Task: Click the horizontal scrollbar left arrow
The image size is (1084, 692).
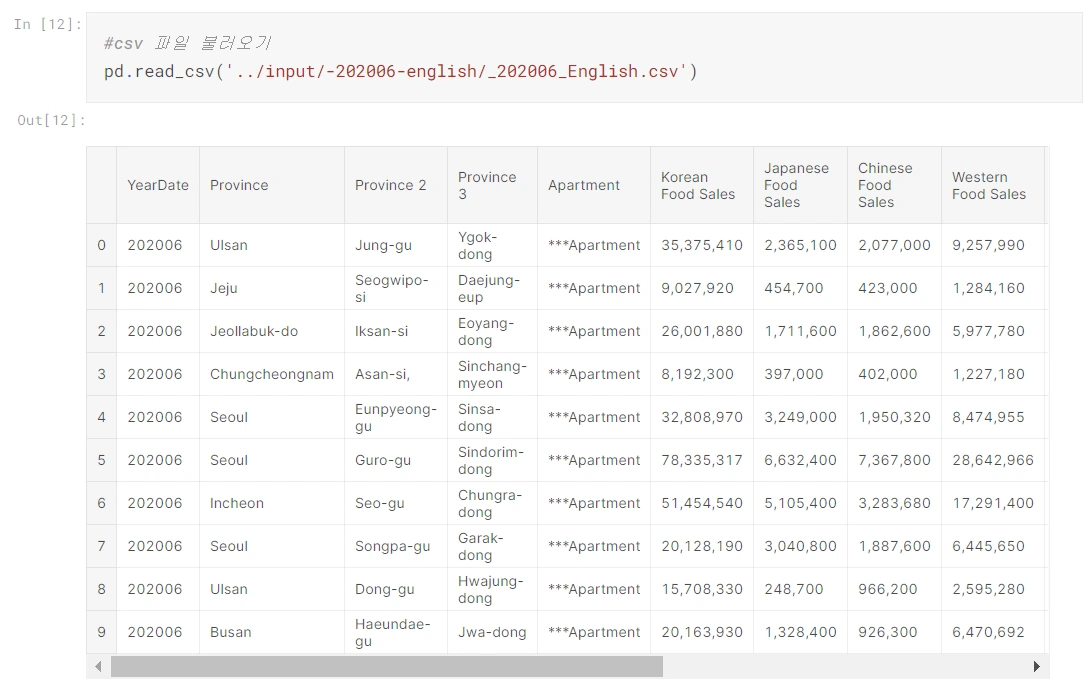Action: coord(98,666)
